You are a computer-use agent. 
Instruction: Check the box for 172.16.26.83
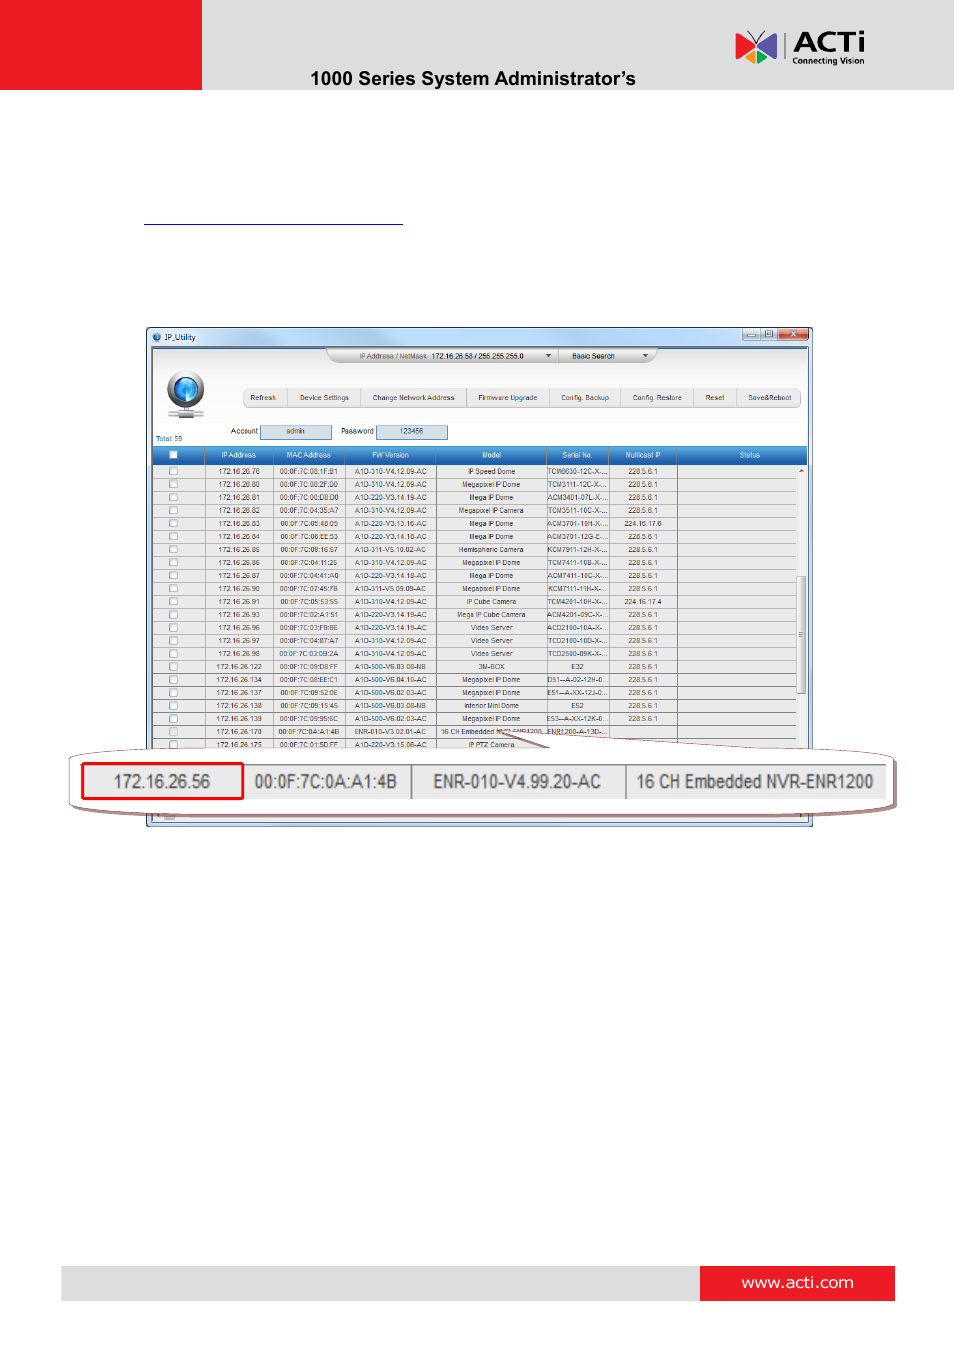click(173, 523)
